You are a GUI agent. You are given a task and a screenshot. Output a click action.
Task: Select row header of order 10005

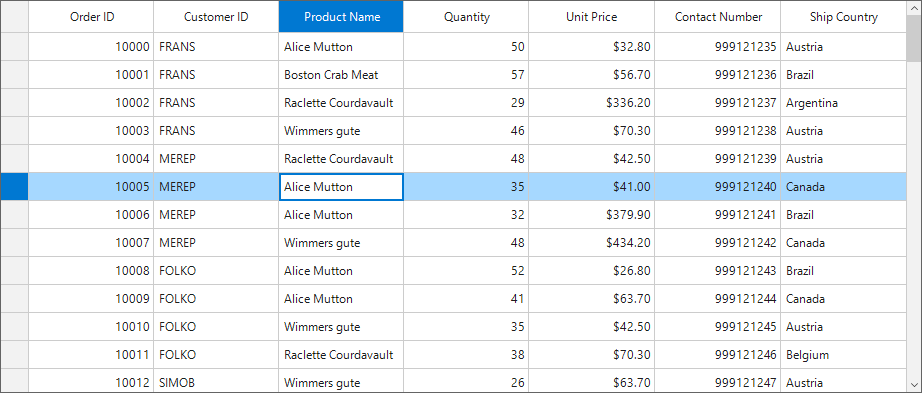pyautogui.click(x=15, y=186)
